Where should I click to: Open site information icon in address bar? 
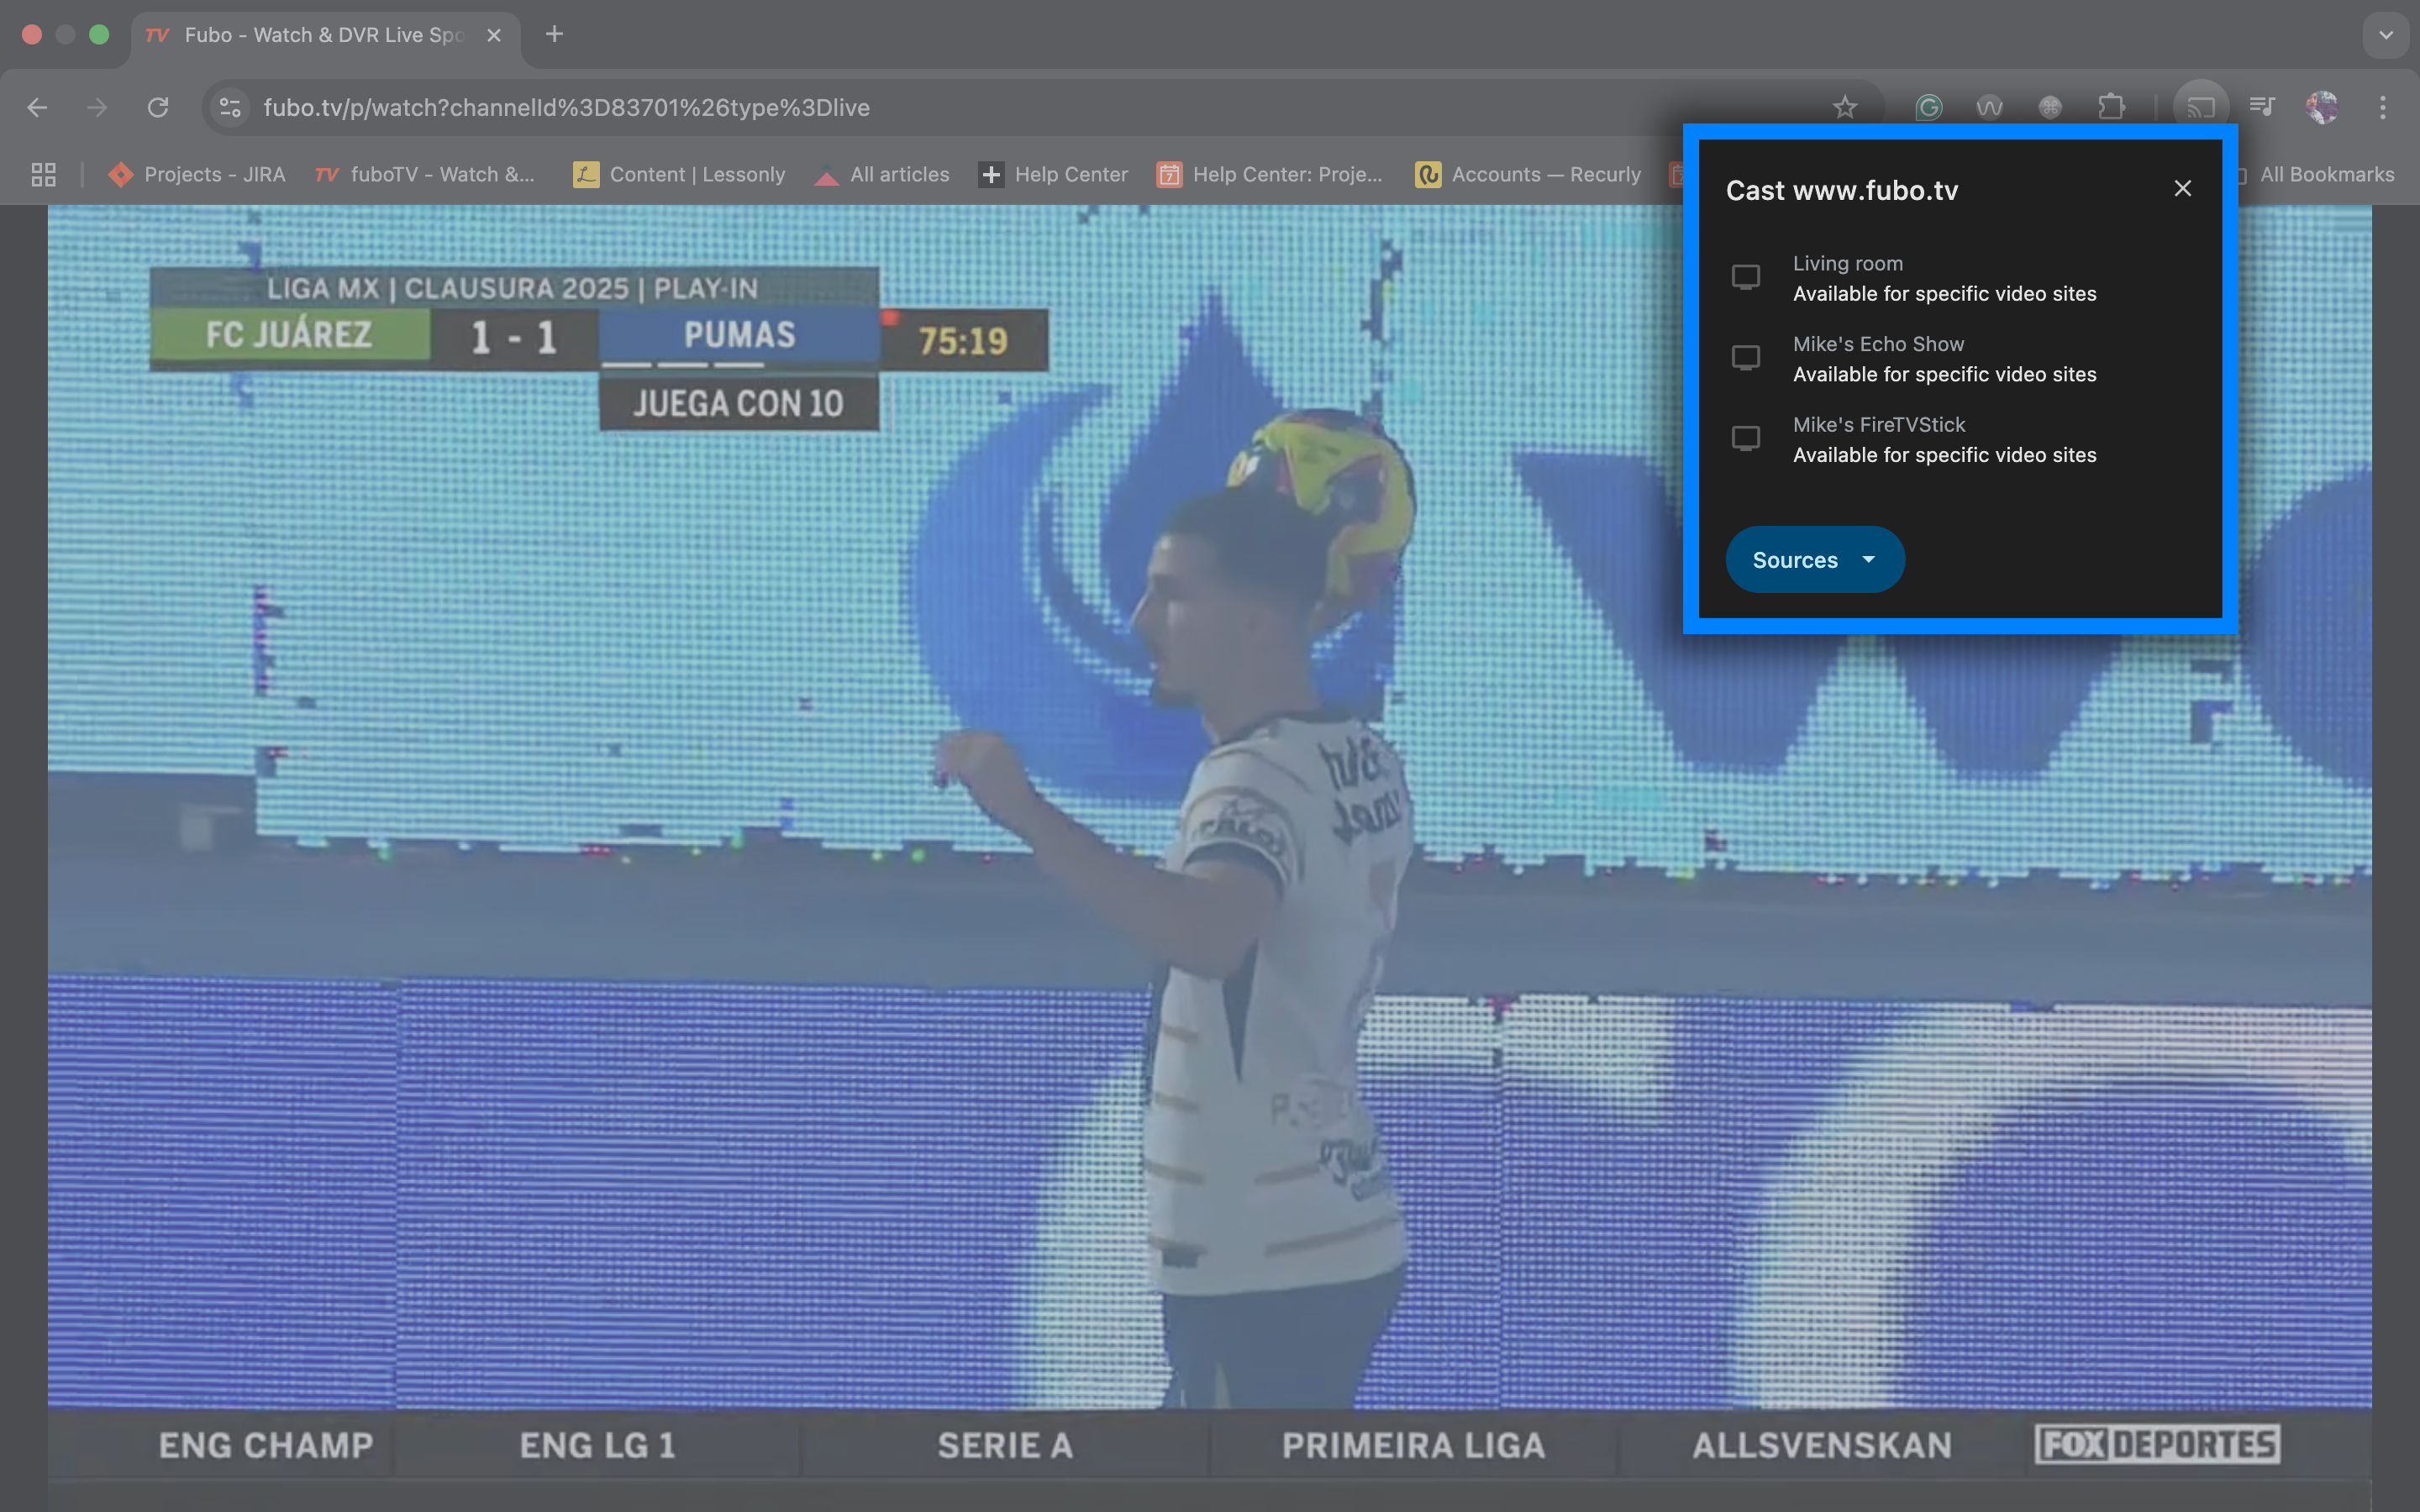coord(231,107)
